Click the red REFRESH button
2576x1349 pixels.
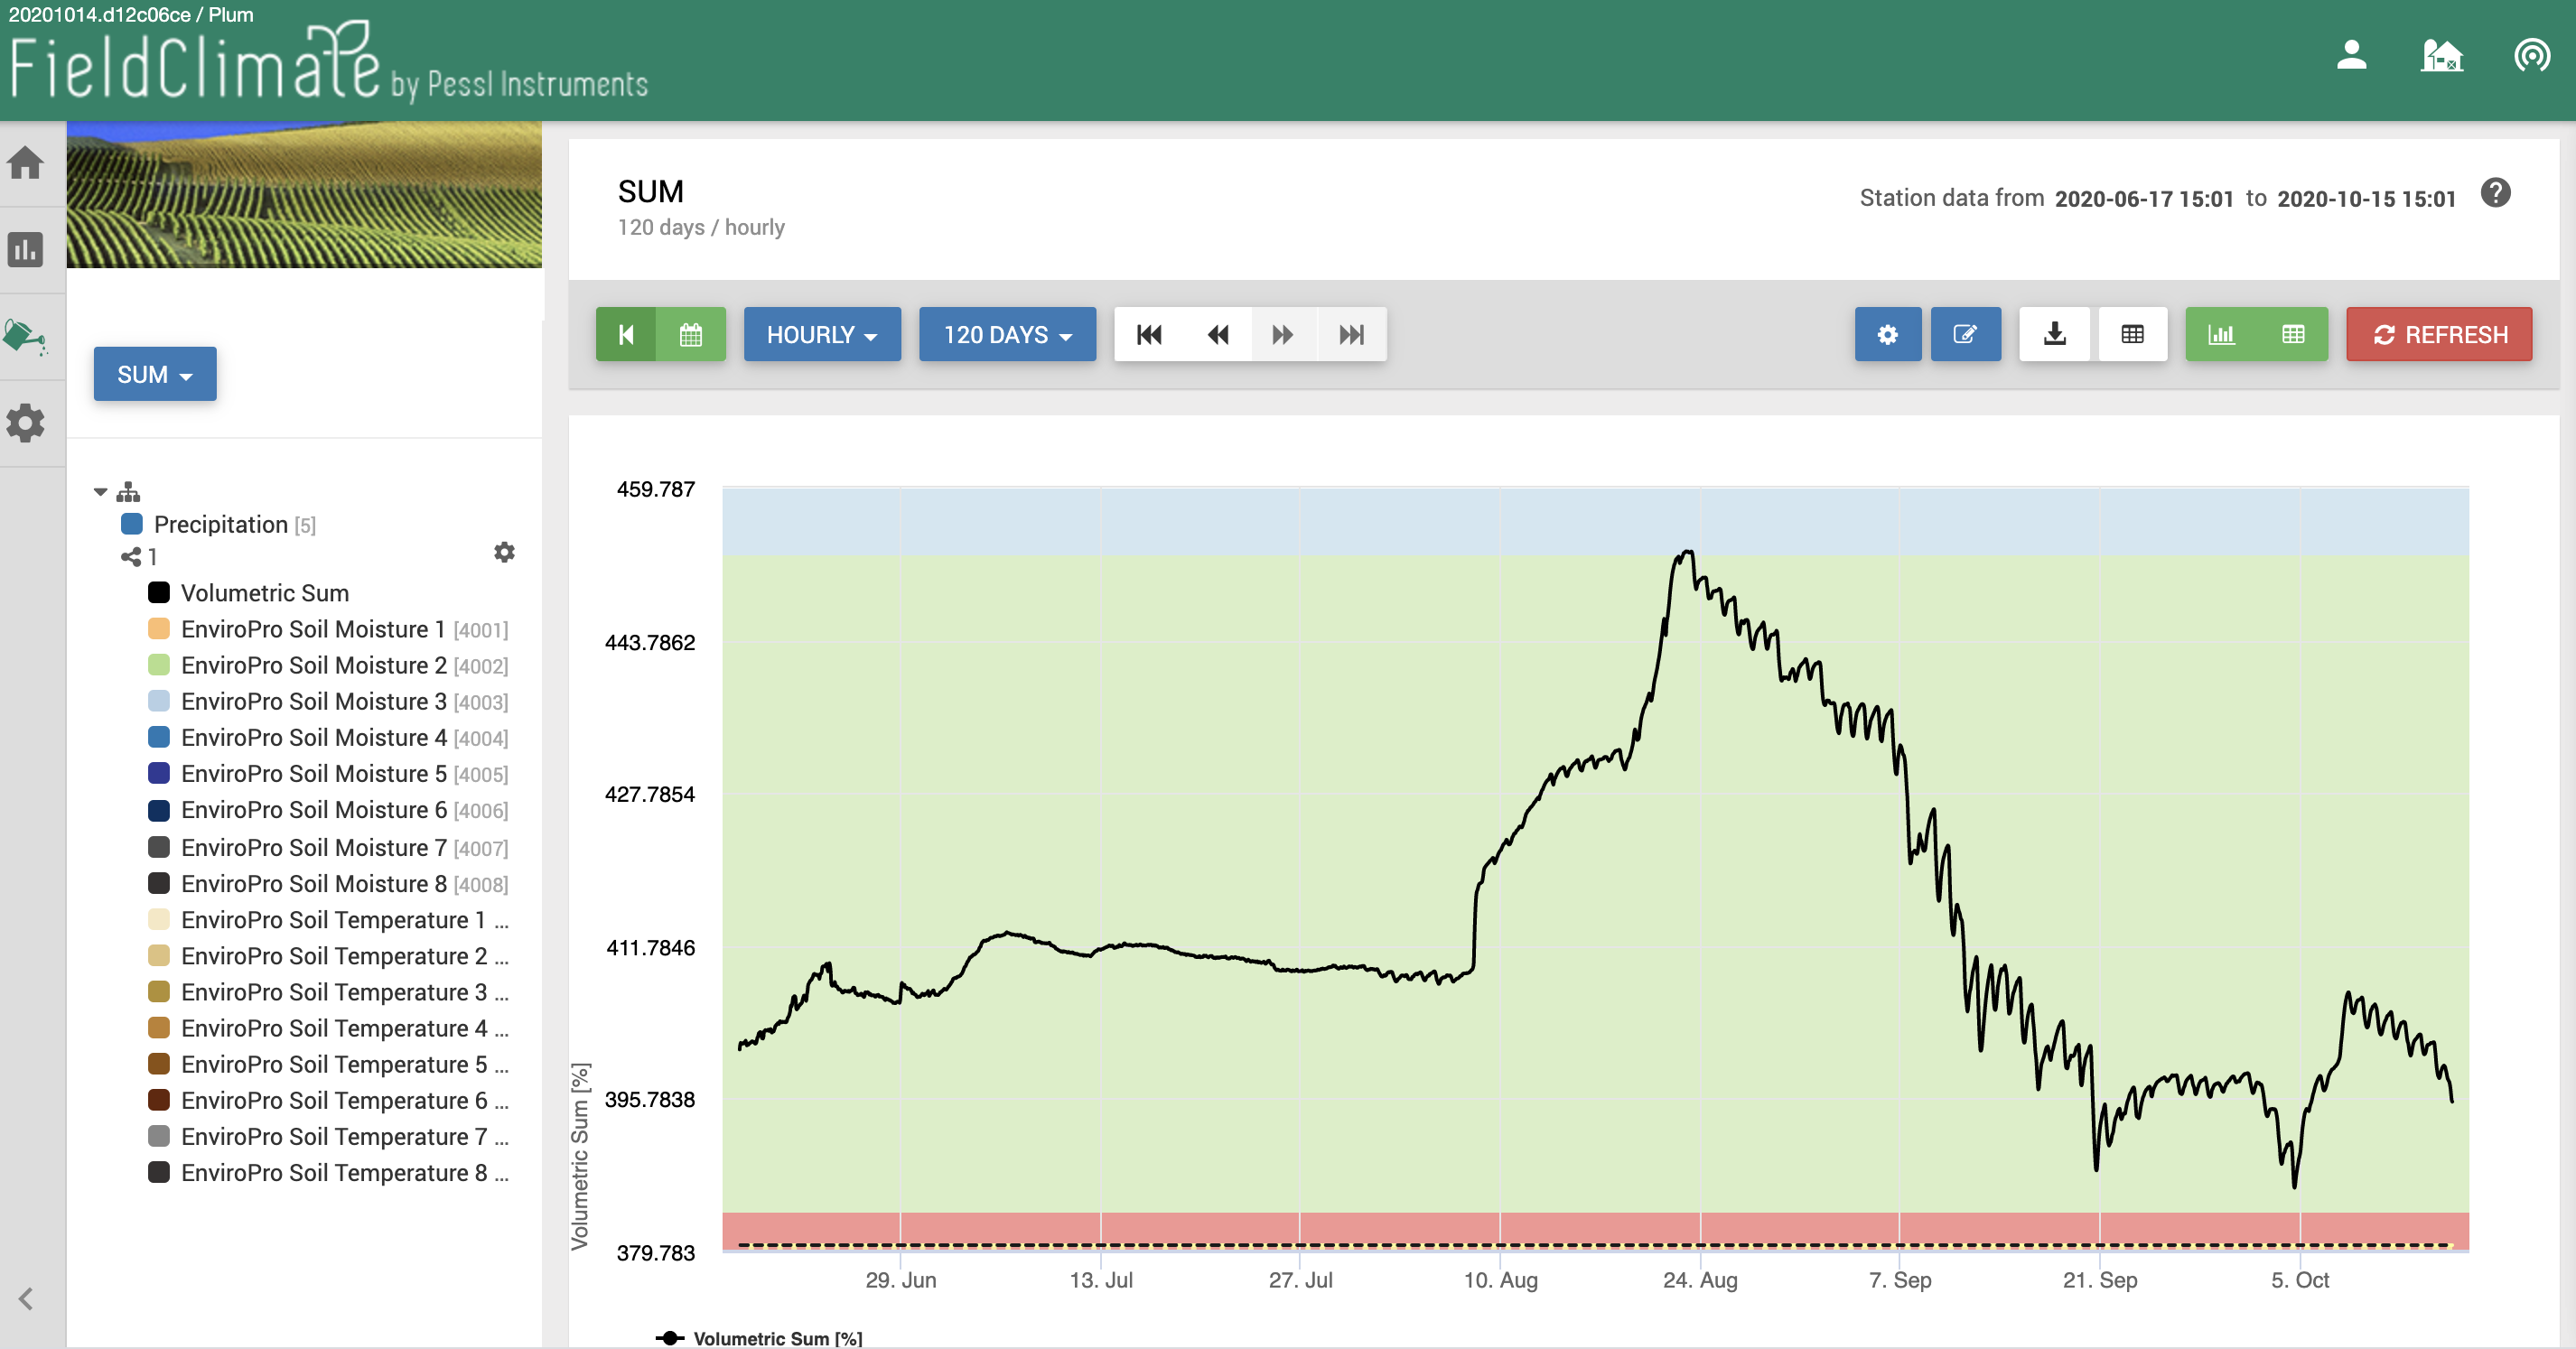[x=2439, y=334]
